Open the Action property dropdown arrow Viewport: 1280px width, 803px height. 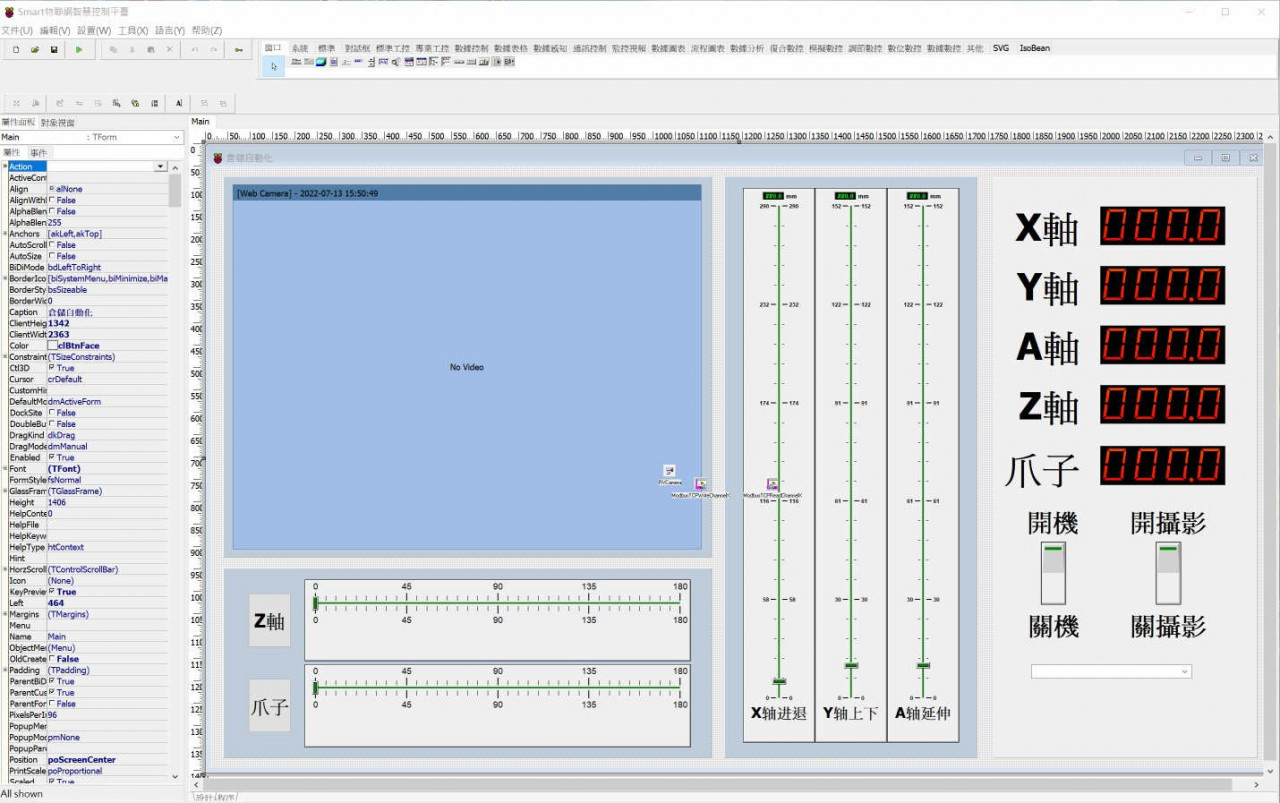pyautogui.click(x=160, y=166)
